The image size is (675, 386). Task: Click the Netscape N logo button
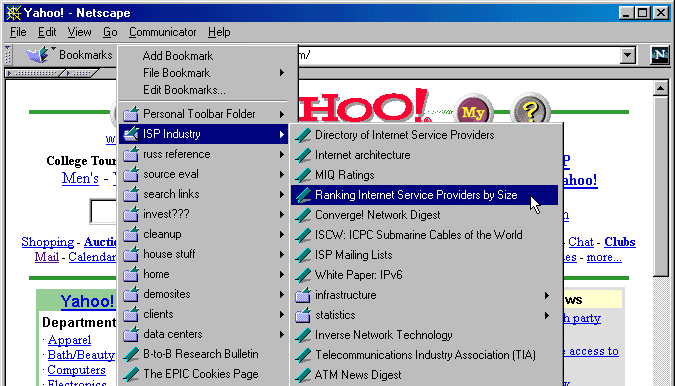[x=660, y=55]
